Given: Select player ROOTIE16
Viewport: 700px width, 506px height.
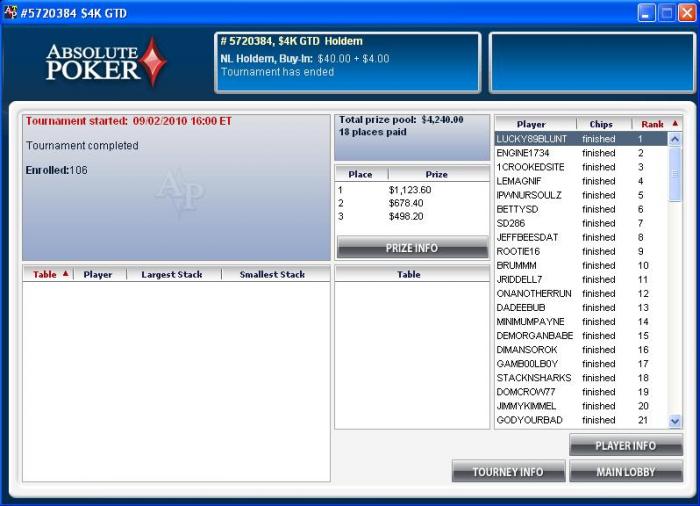Looking at the screenshot, I should [x=581, y=251].
